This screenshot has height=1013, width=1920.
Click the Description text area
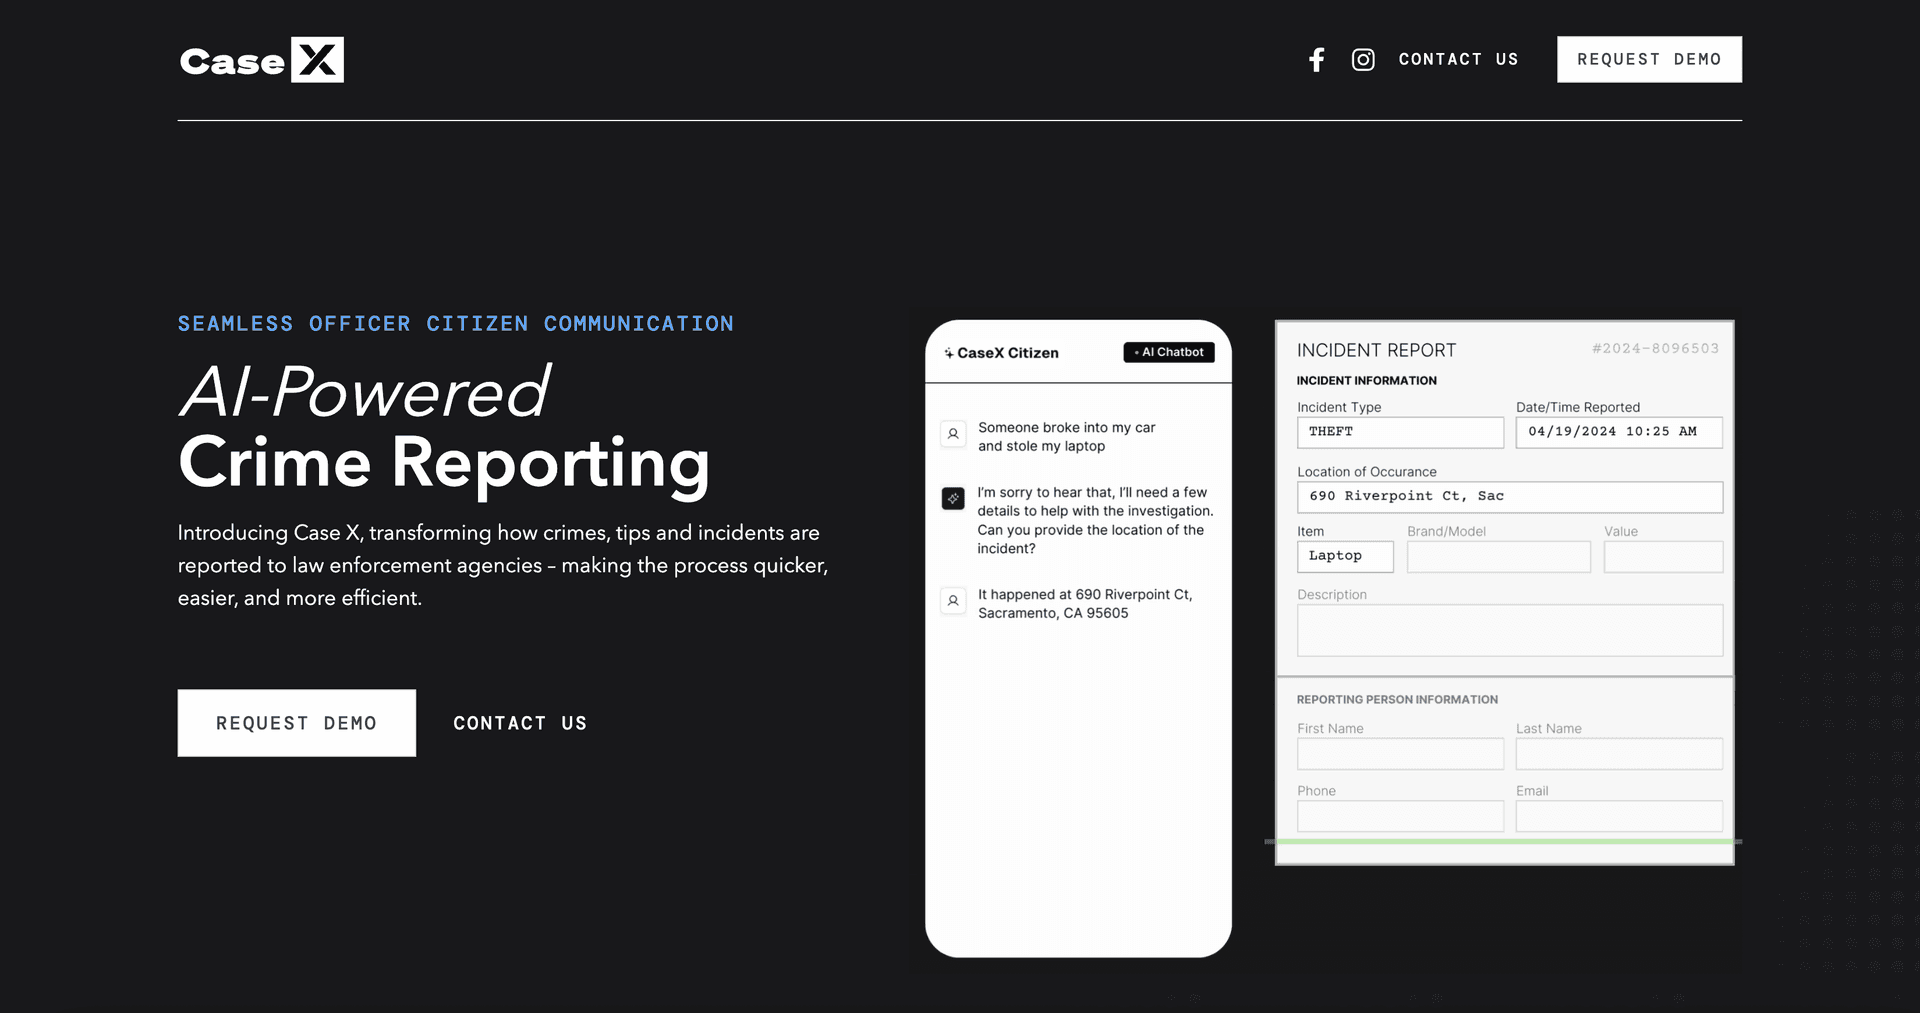click(1509, 630)
